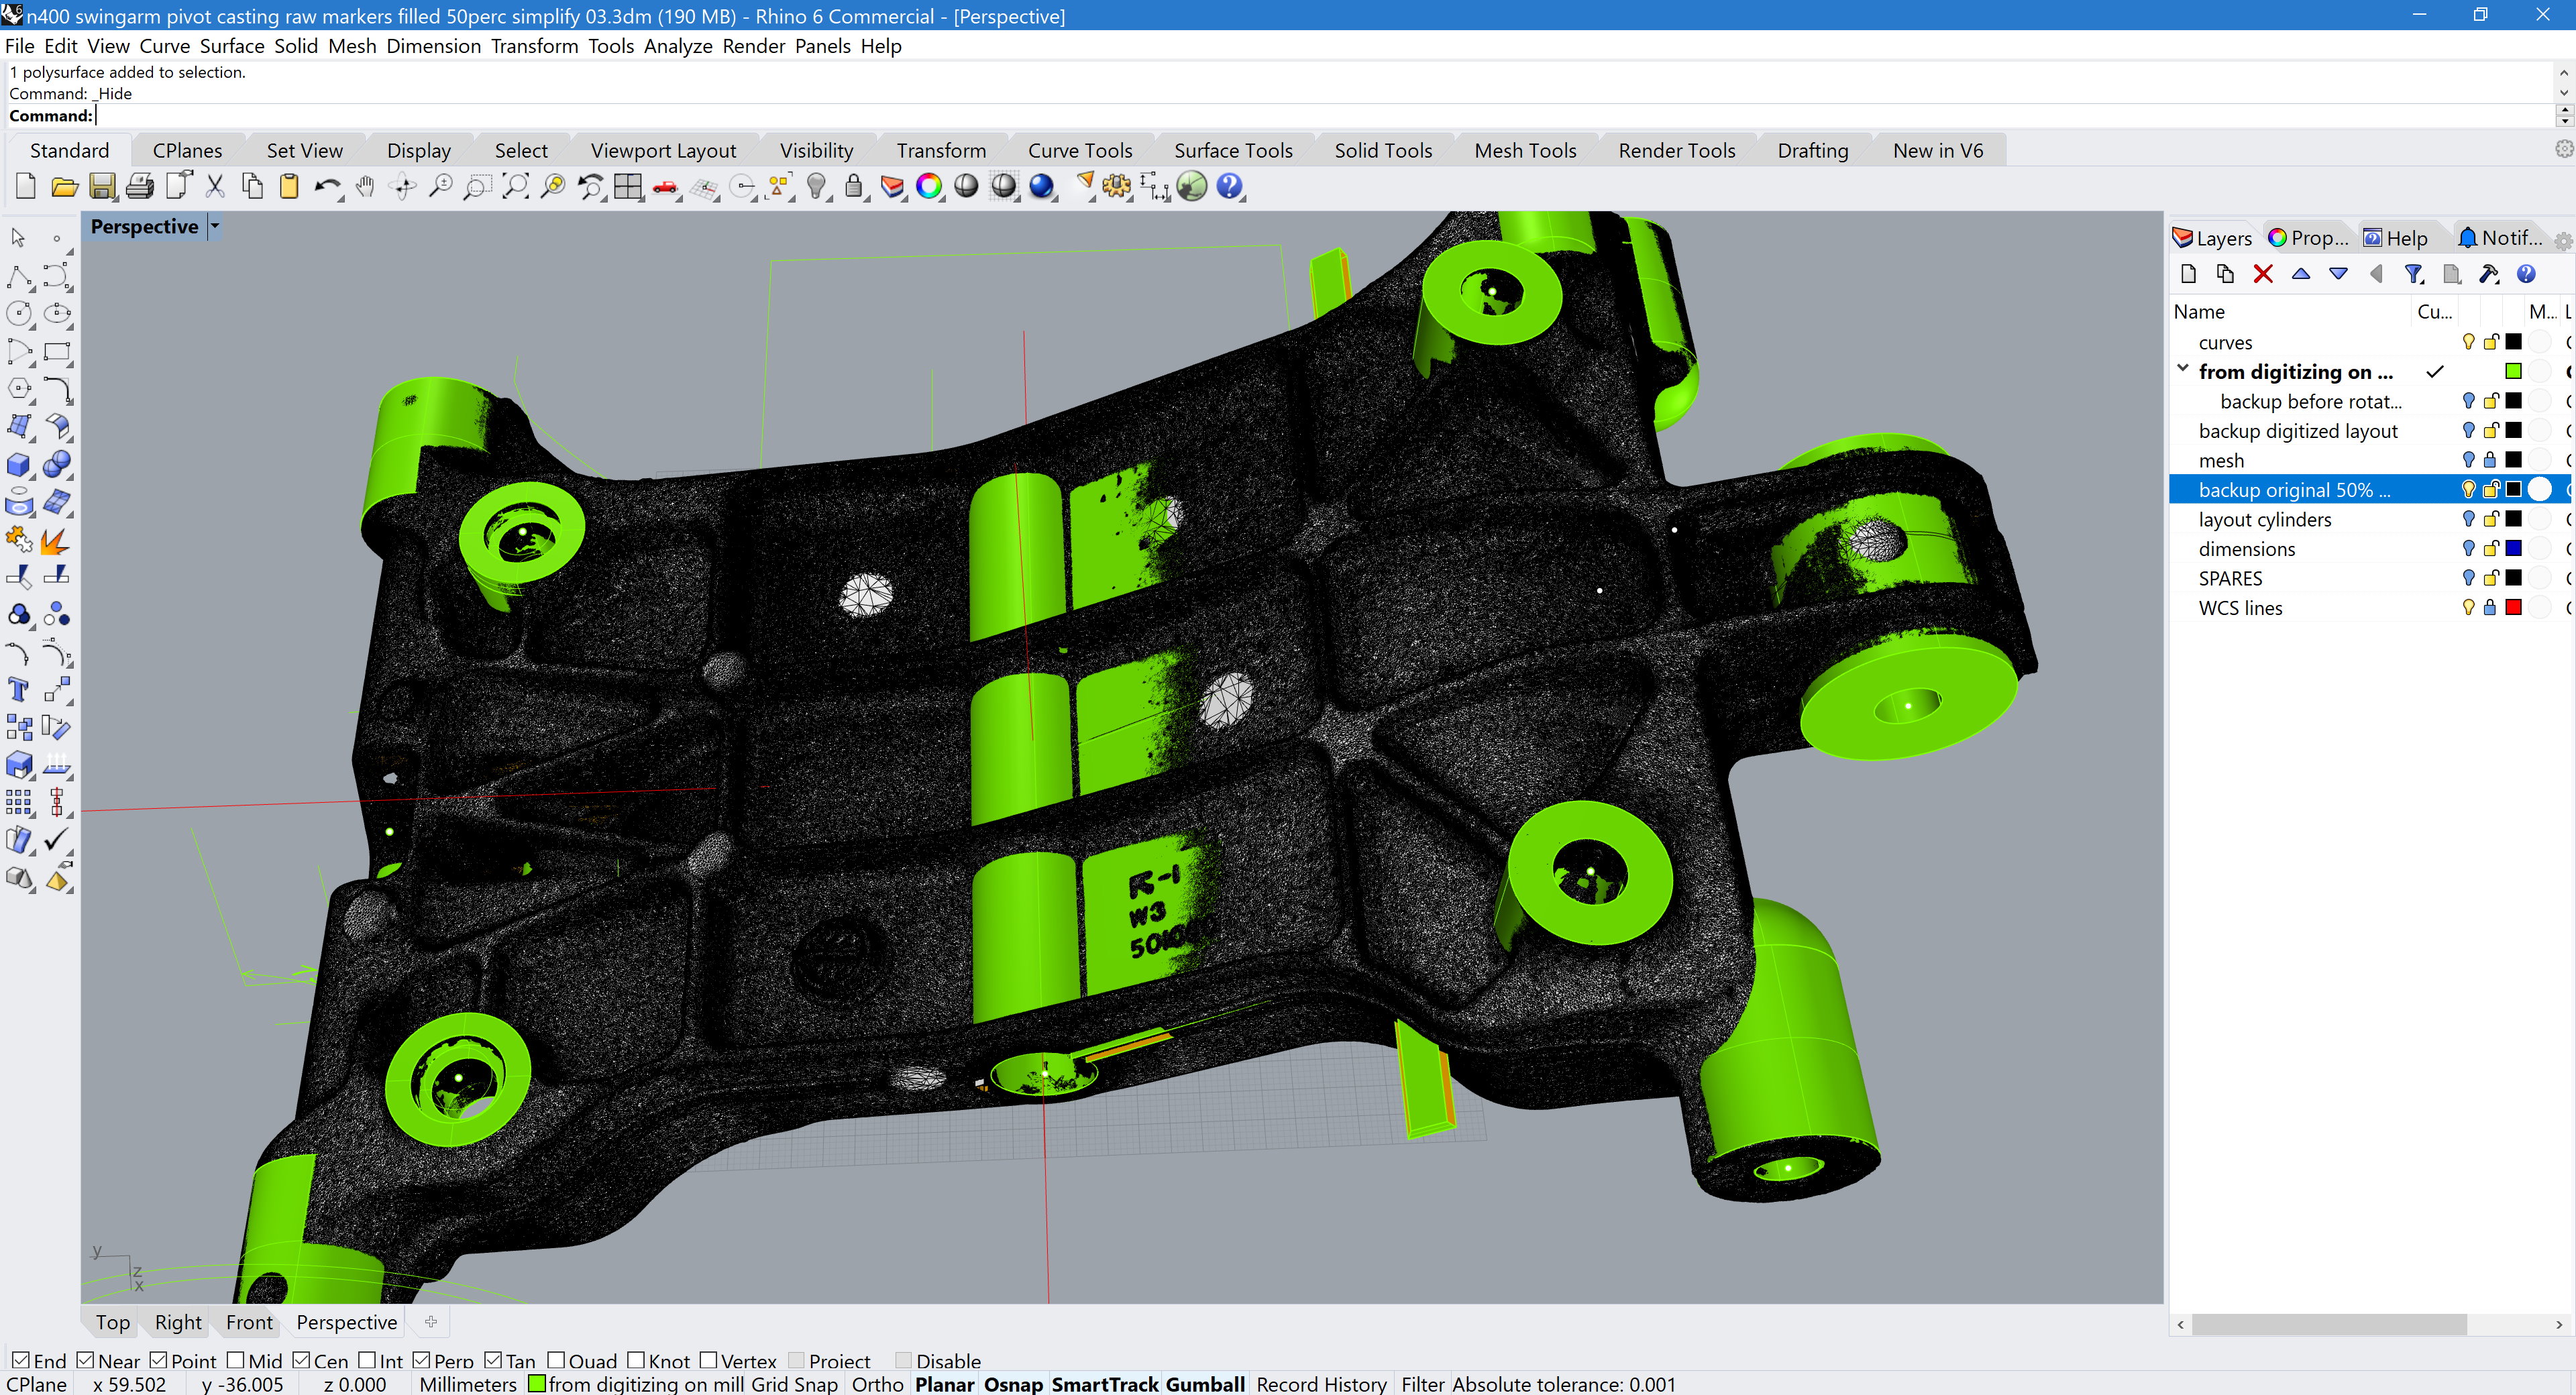This screenshot has width=2576, height=1395.
Task: Open Rhino Options with the gear icon
Action: click(1117, 186)
